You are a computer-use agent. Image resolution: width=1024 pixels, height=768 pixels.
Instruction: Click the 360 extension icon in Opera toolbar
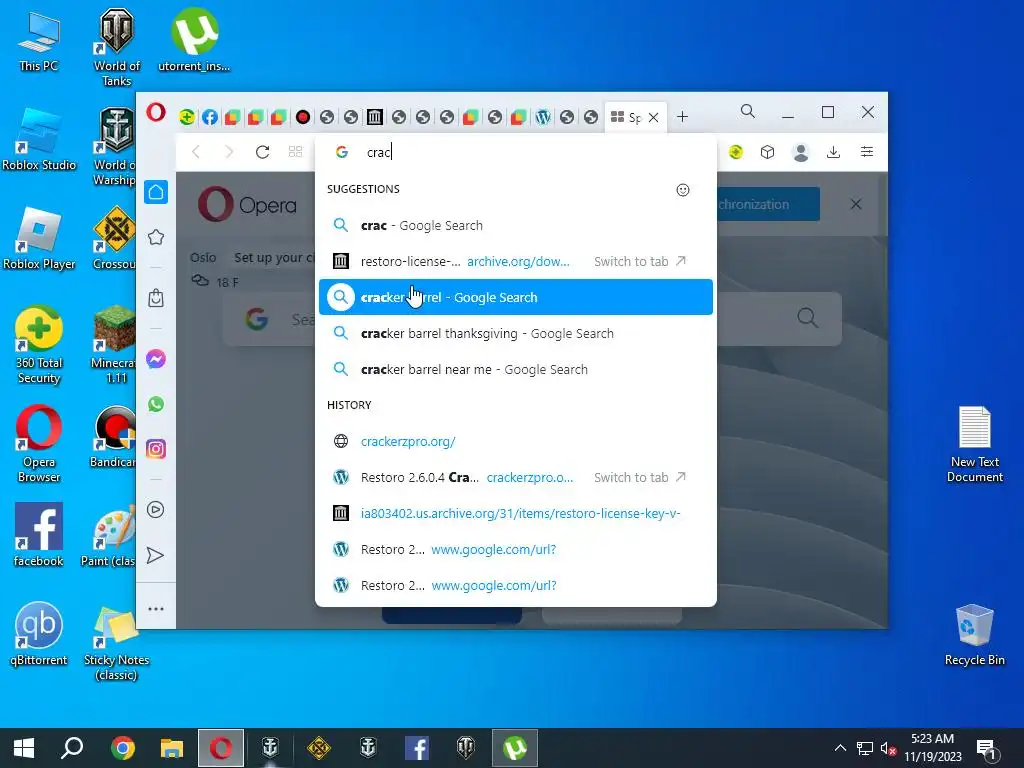[x=736, y=152]
